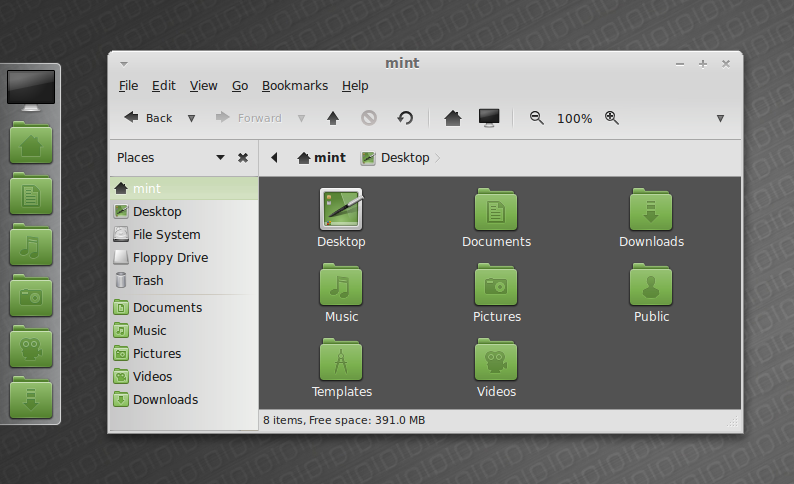Click the Music folder icon in left dock
Screen dimensions: 794x484
point(31,245)
